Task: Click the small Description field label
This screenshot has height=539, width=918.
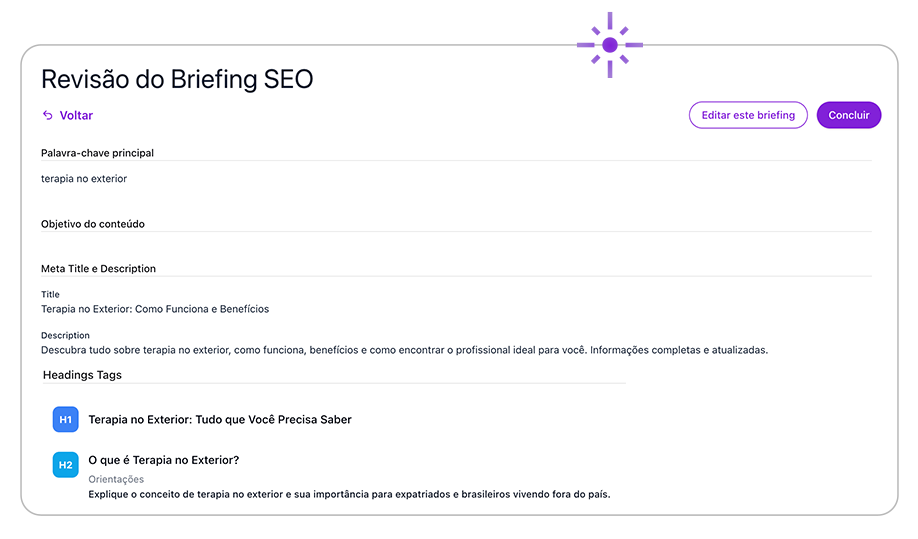Action: (x=65, y=335)
